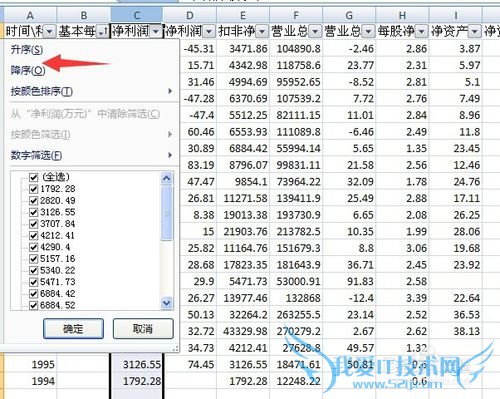The height and width of the screenshot is (399, 500).
Task: Uncheck the 4212.41 filter value
Action: coord(33,235)
